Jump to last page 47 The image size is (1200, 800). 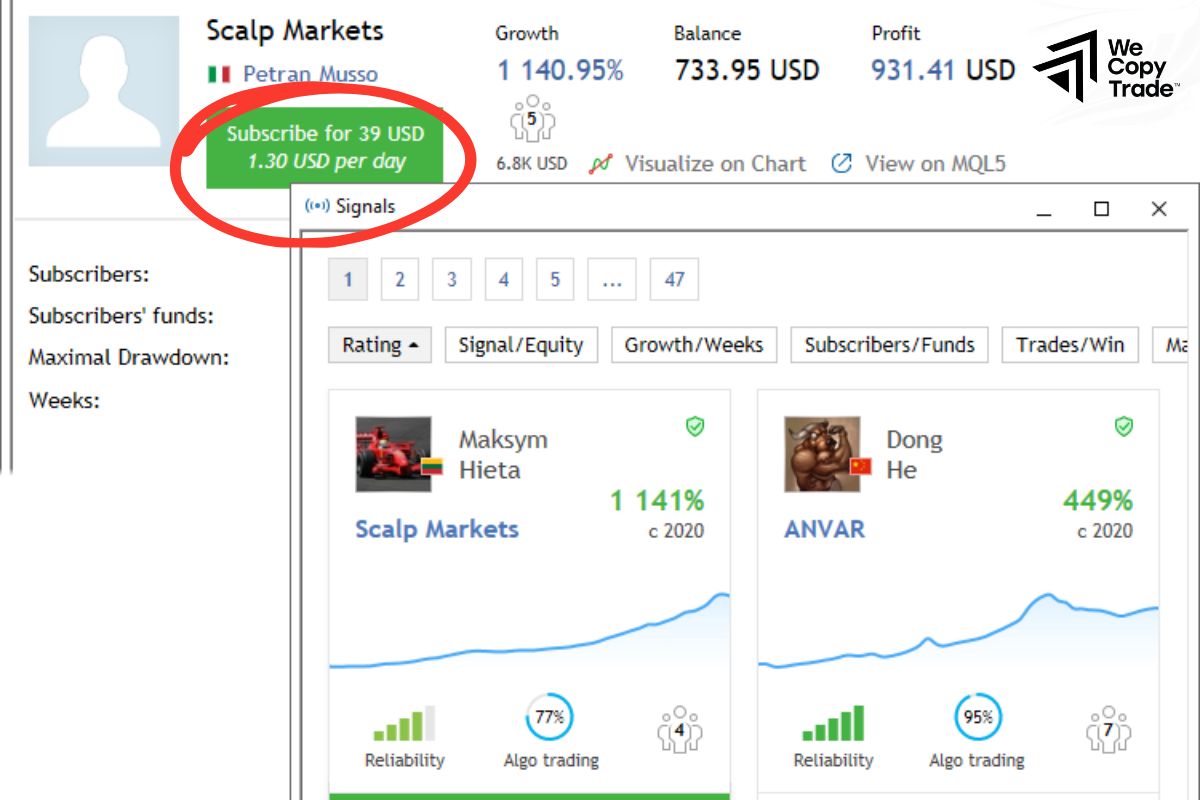point(674,280)
